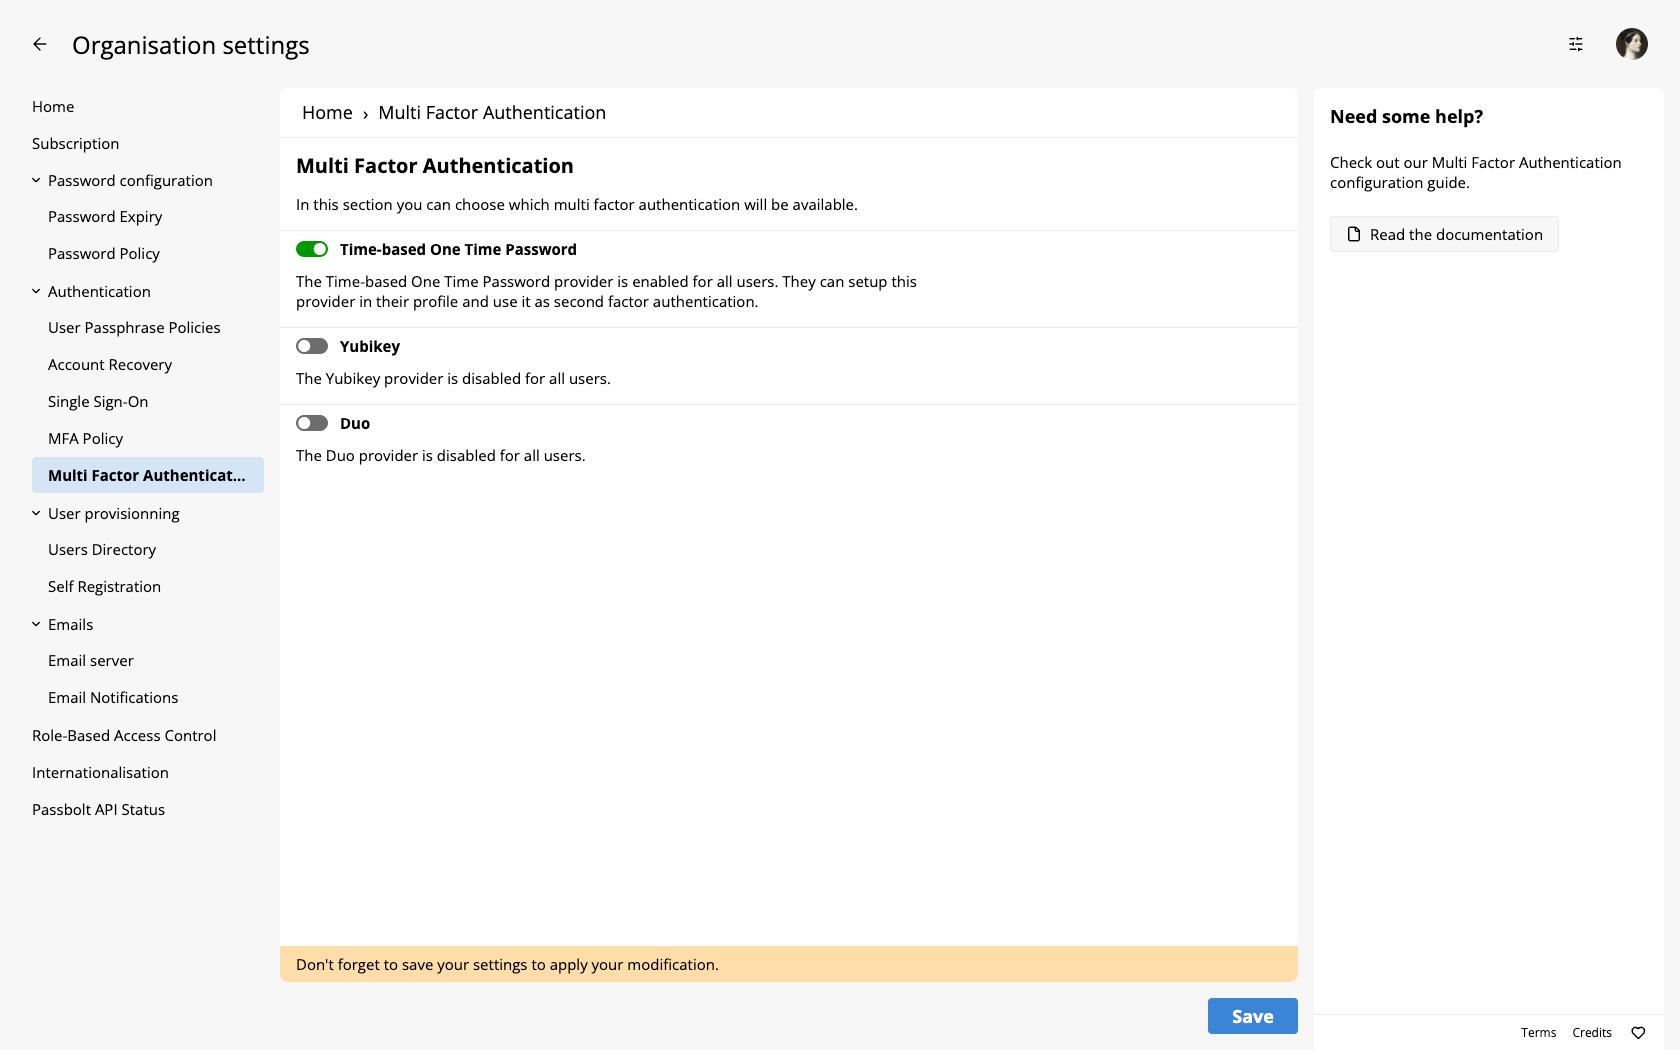Go to Password Expiry
The width and height of the screenshot is (1680, 1050).
click(105, 217)
